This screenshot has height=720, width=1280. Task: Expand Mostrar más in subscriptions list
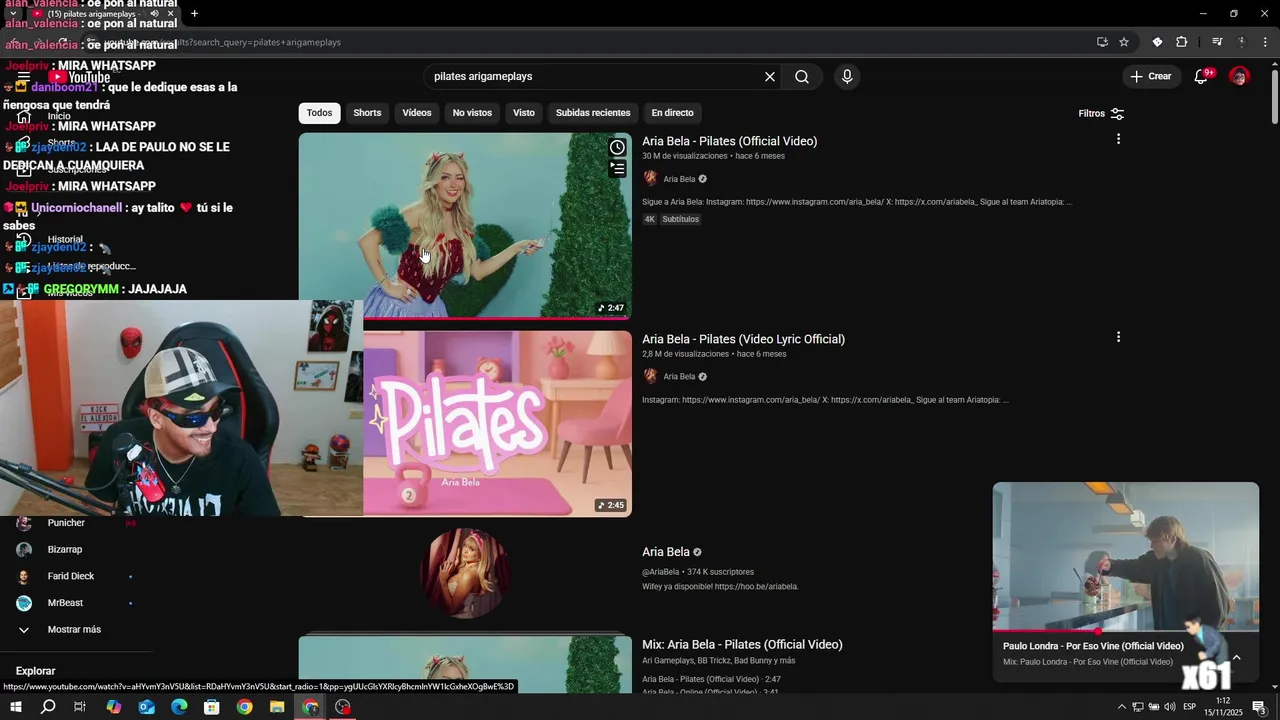[x=74, y=630]
